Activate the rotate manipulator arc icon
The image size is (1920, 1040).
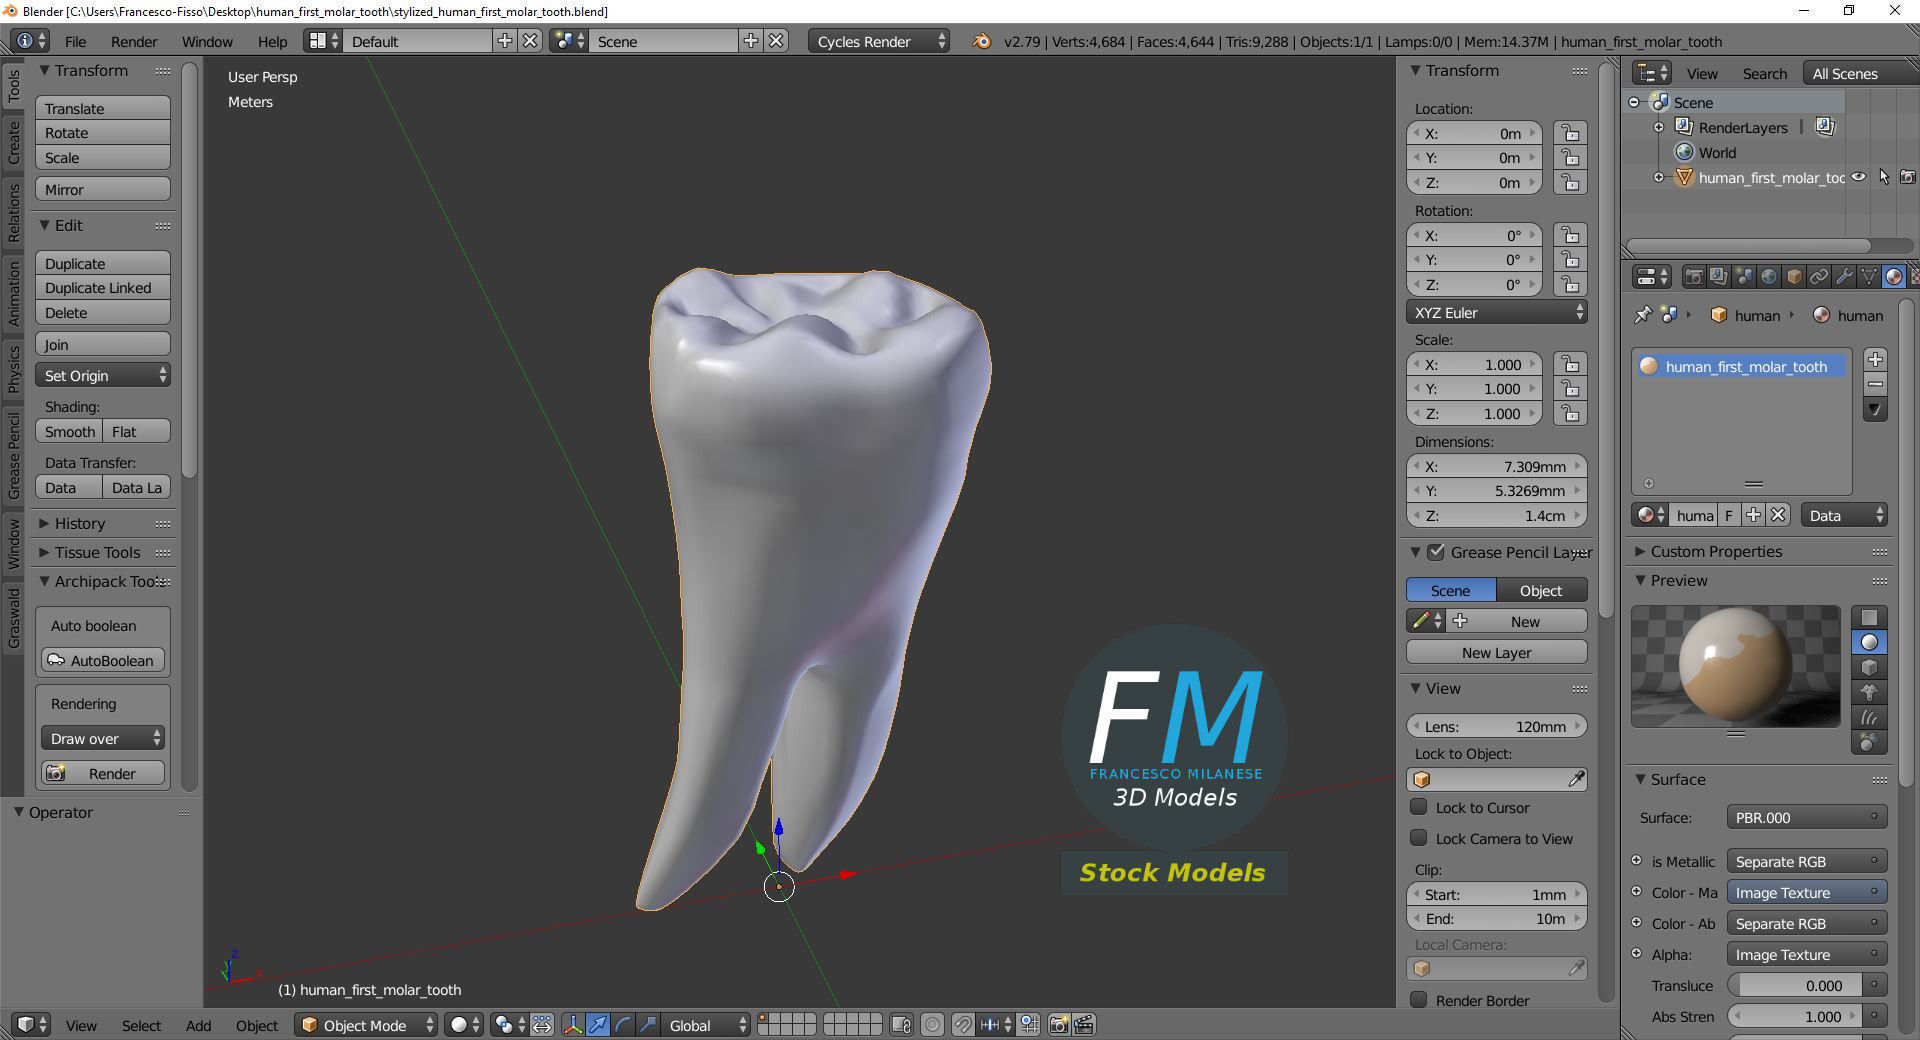[623, 1025]
